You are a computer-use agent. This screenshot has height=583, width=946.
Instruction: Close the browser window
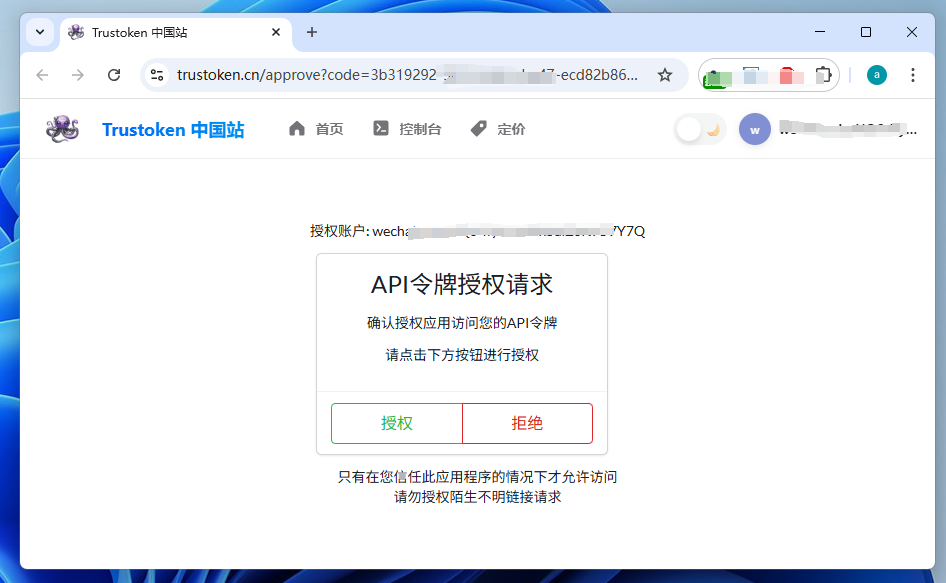coord(912,32)
